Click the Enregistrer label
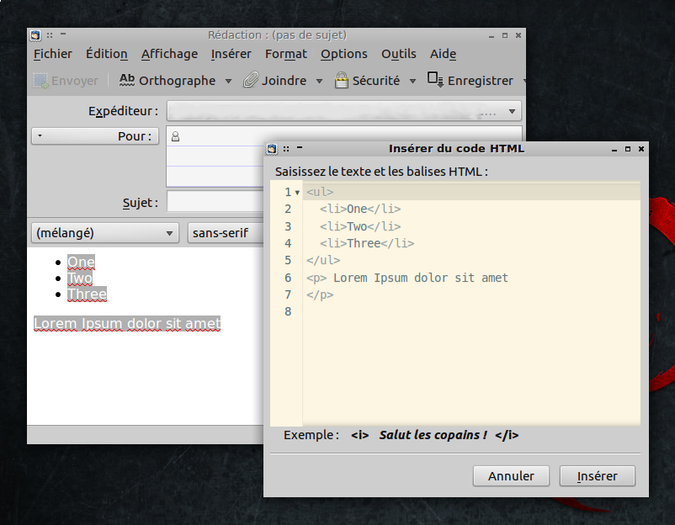675x525 pixels. (x=480, y=81)
